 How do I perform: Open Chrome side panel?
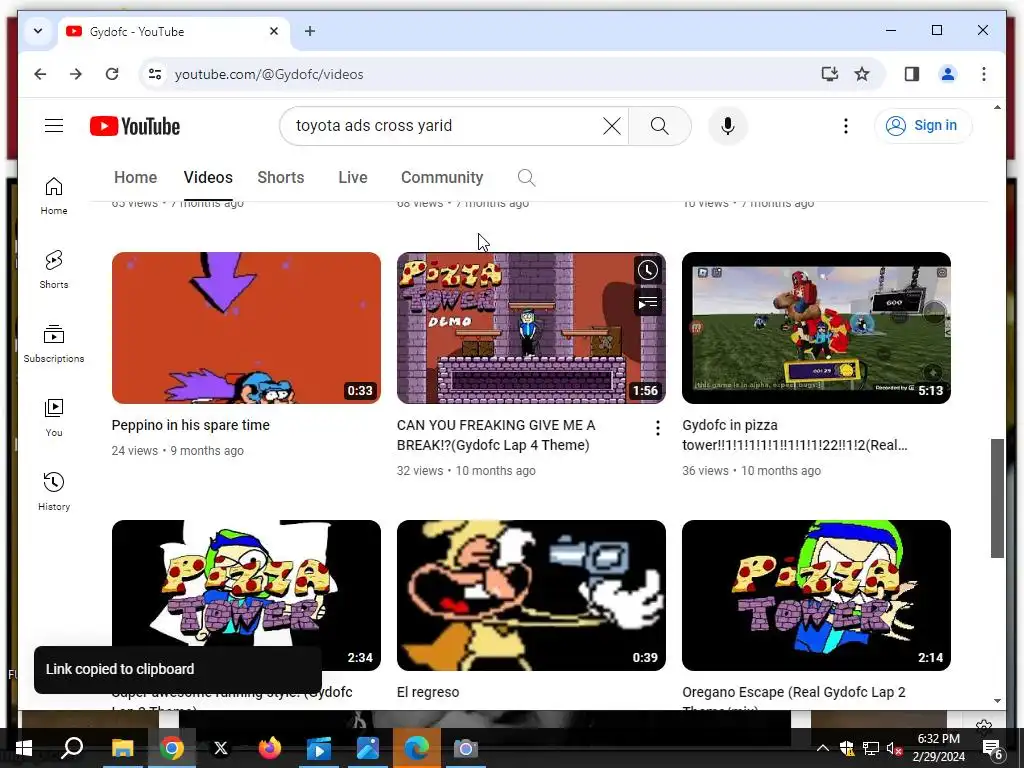(x=912, y=74)
